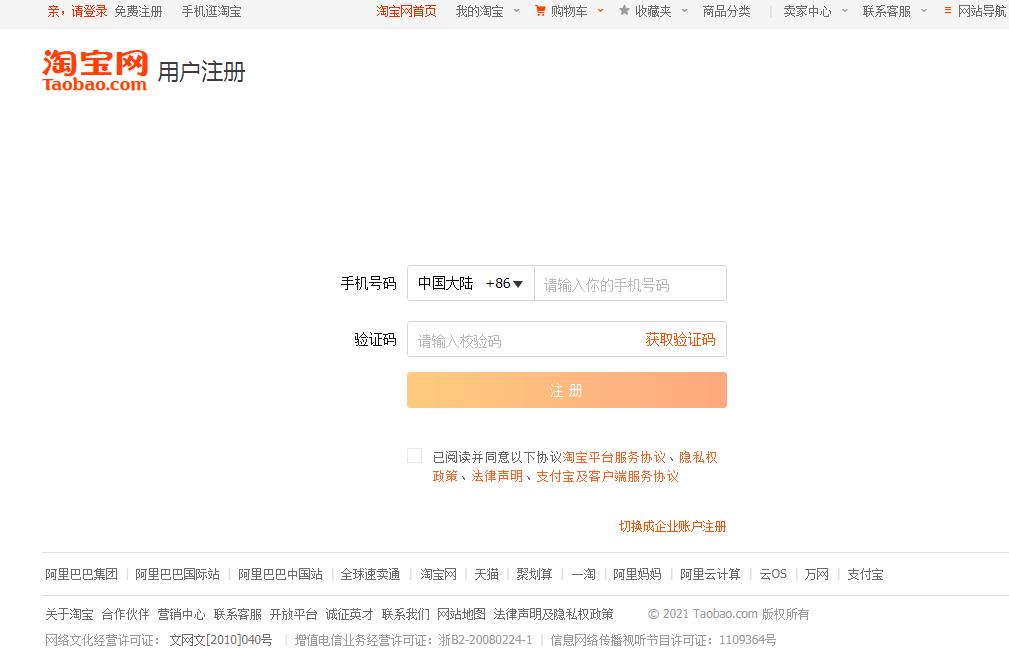1009x669 pixels.
Task: Click the phone number input field
Action: tap(630, 283)
